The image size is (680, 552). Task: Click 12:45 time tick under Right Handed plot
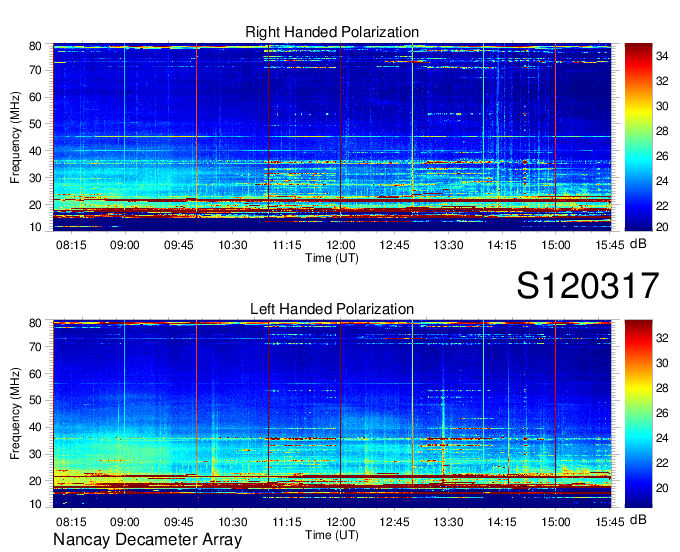point(394,245)
